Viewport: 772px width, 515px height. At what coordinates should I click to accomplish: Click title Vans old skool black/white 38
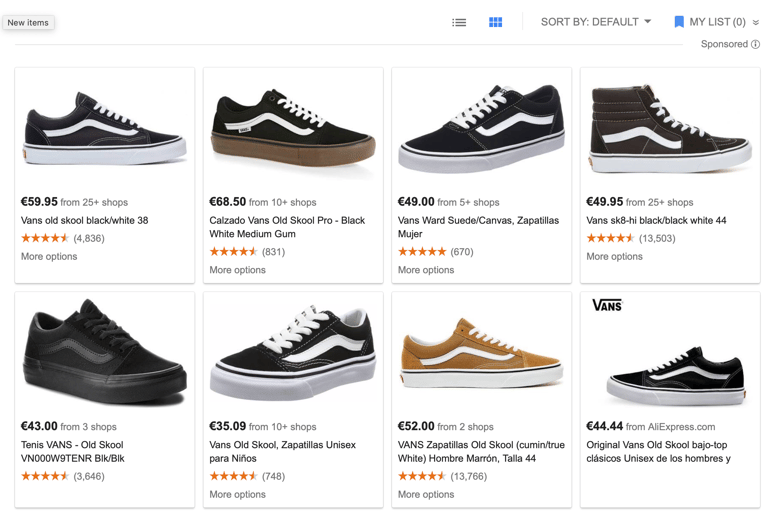tap(84, 221)
